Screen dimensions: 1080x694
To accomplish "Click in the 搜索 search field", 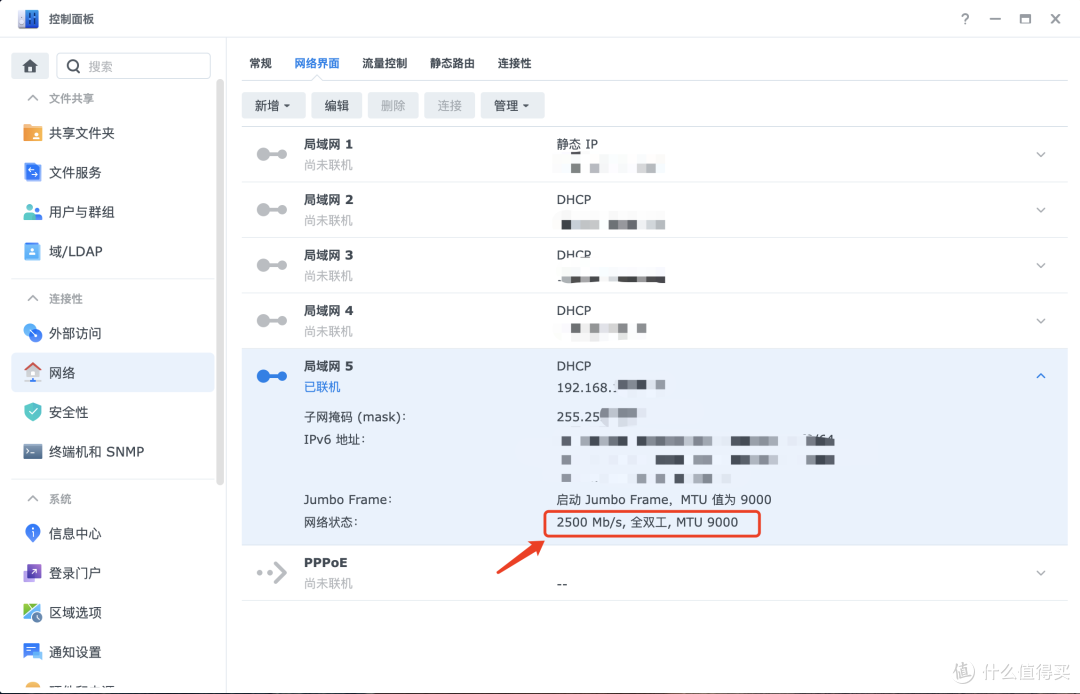I will (x=134, y=66).
